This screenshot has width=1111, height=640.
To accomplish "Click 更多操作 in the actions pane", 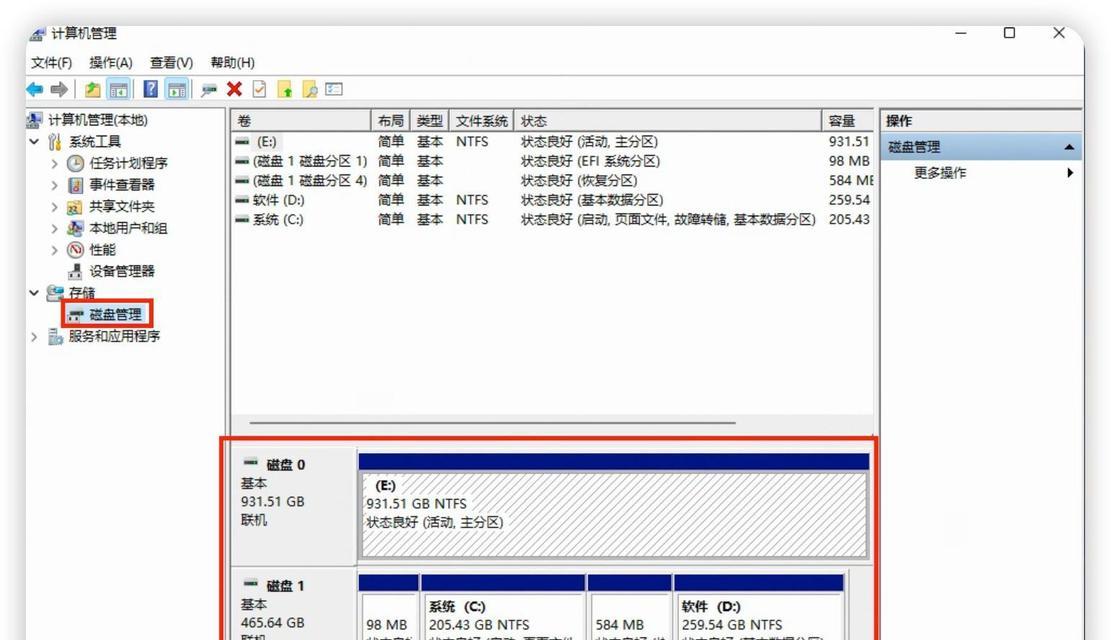I will 940,173.
